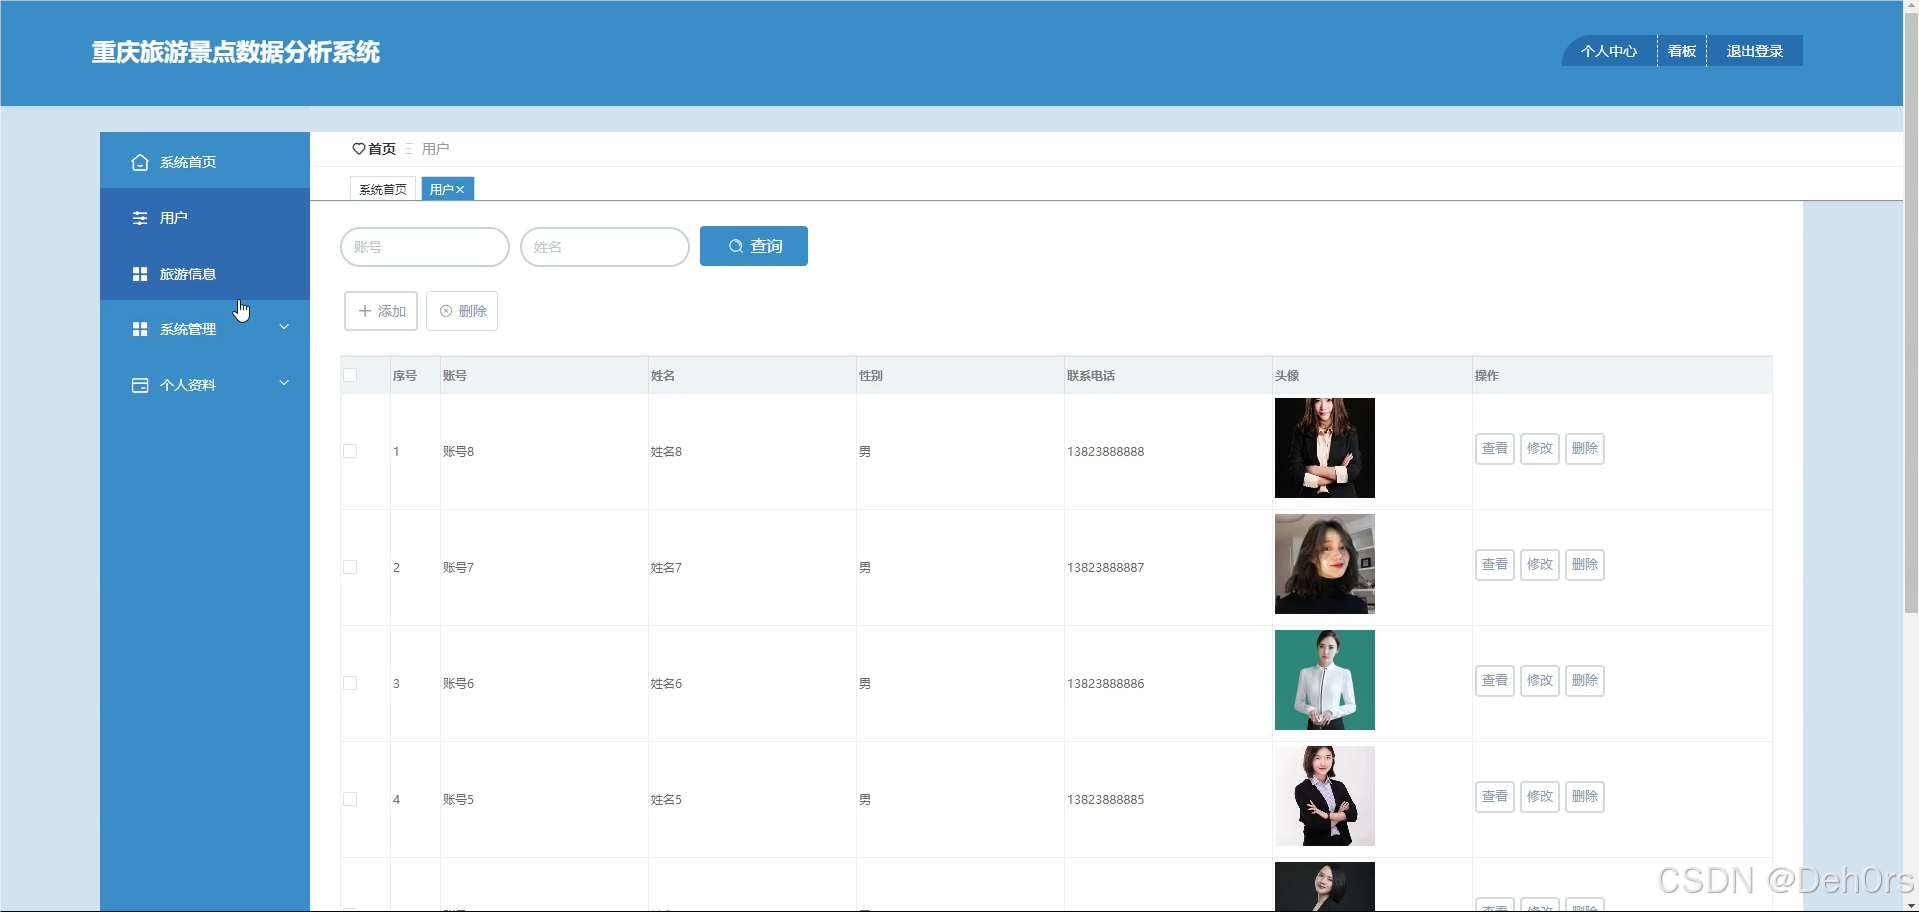
Task: Click phone number 13823888887
Action: pos(1105,568)
